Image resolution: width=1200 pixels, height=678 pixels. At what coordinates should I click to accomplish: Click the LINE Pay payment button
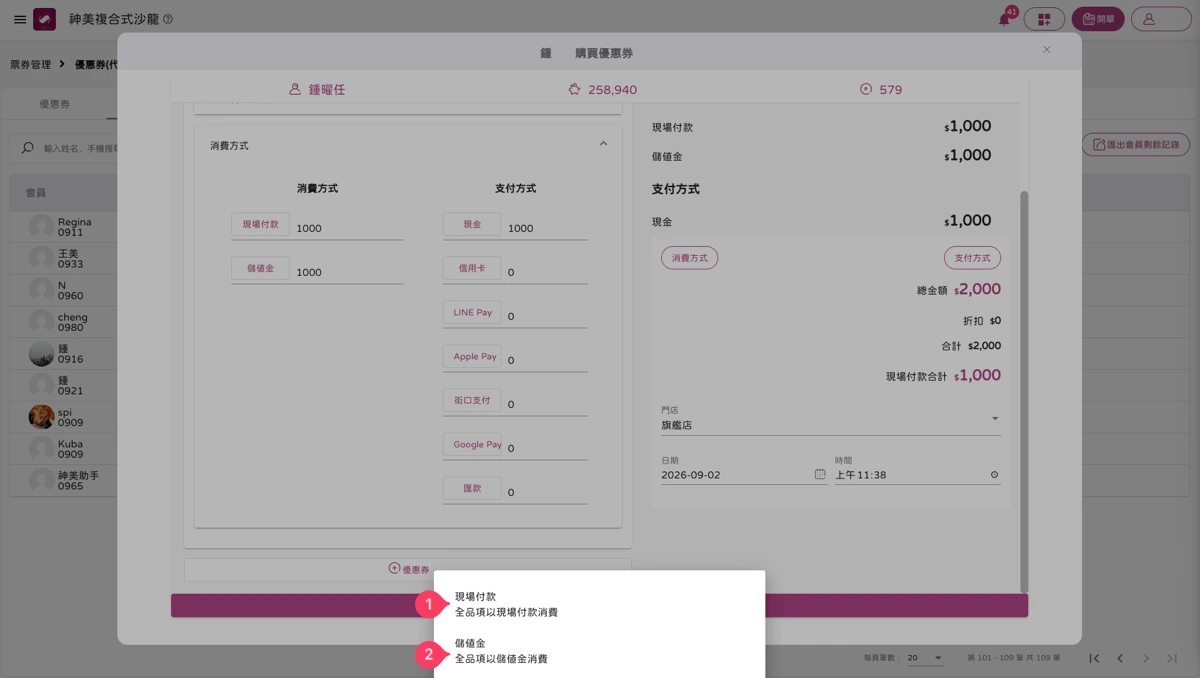point(472,313)
